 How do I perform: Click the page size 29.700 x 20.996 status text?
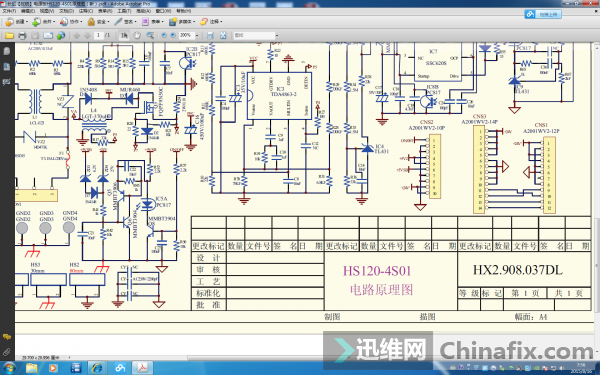(41, 358)
